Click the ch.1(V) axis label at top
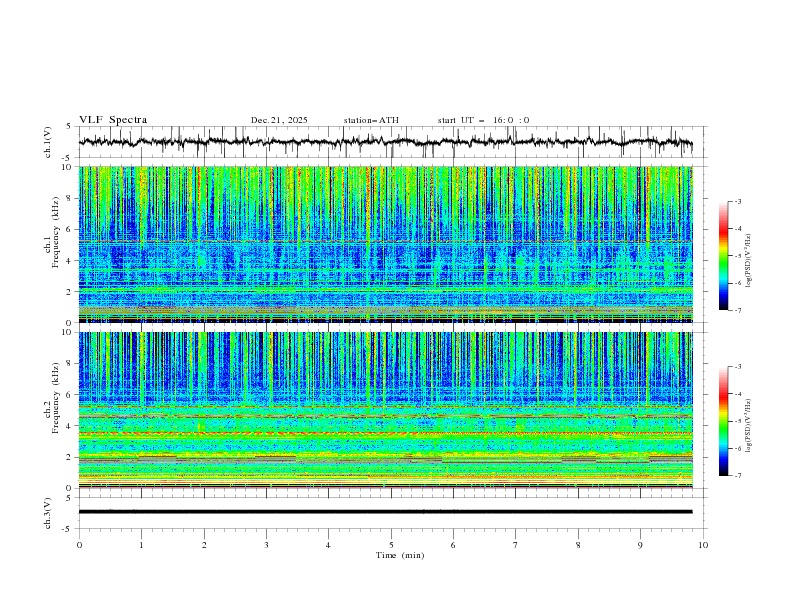 tap(49, 143)
